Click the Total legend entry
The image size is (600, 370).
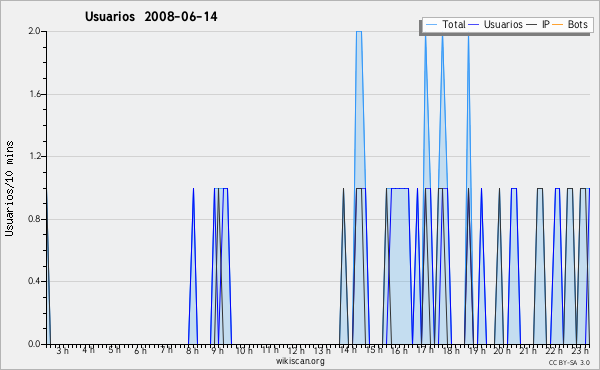click(445, 24)
